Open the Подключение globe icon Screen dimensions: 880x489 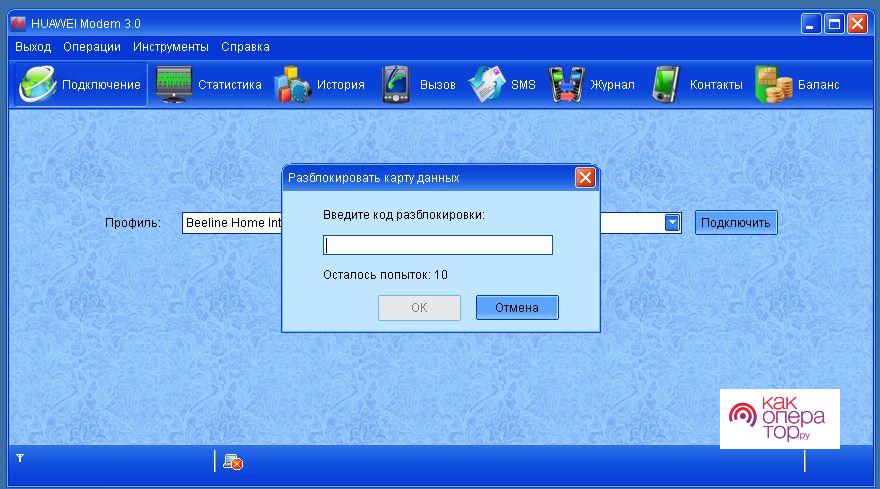[x=38, y=85]
